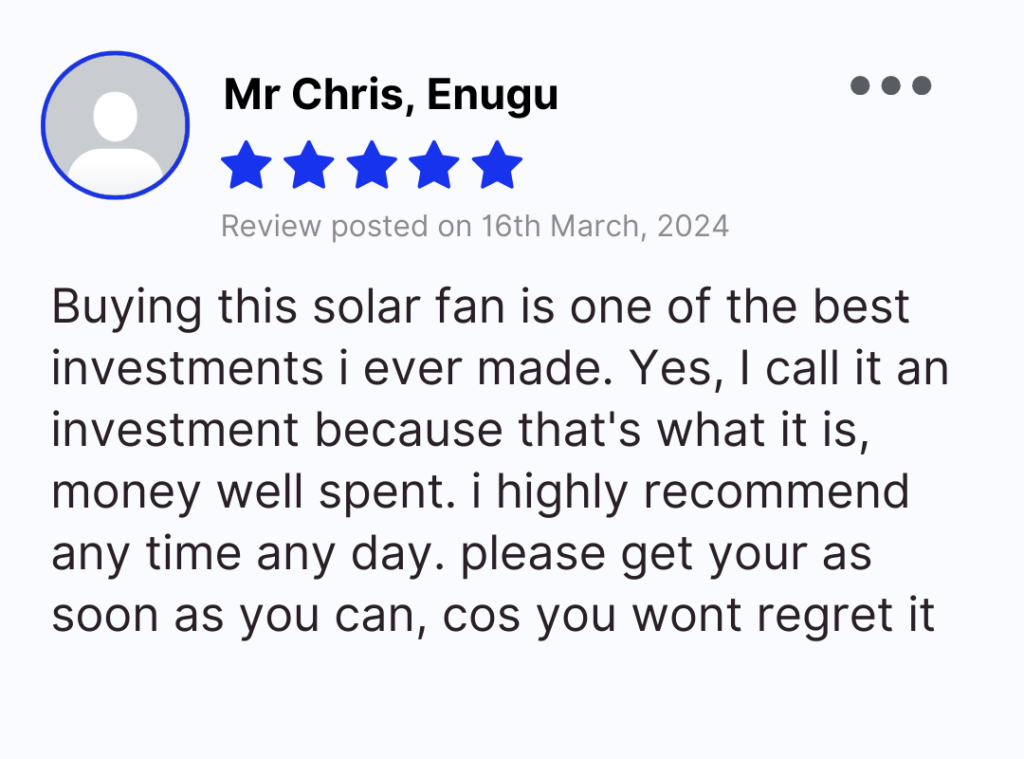Click the leftmost dot of the options icon
This screenshot has width=1024, height=759.
[860, 86]
